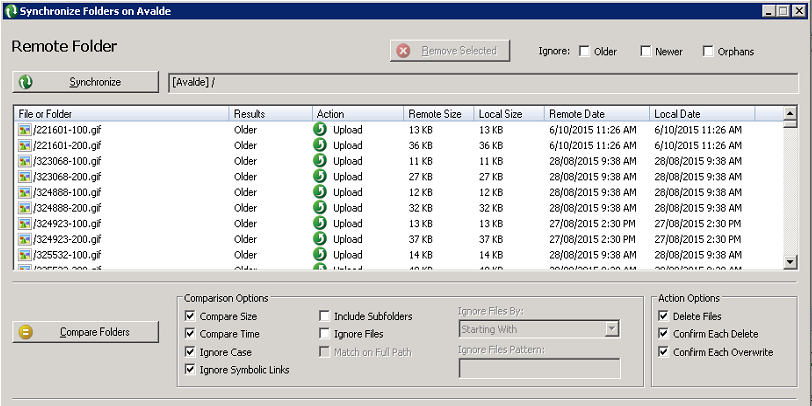Uncheck Confirm Each Delete option
This screenshot has height=406, width=812.
[x=663, y=334]
